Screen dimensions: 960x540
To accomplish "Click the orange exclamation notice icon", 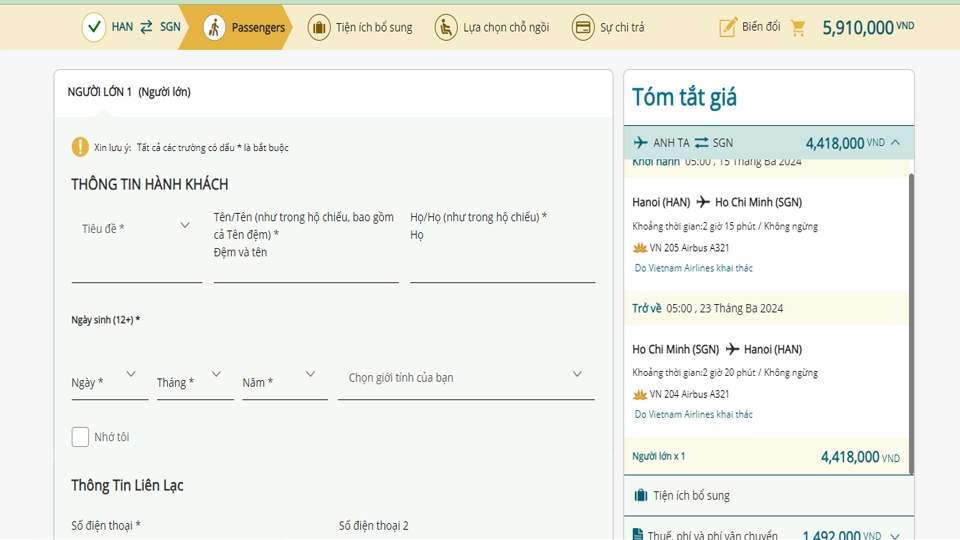I will (80, 147).
